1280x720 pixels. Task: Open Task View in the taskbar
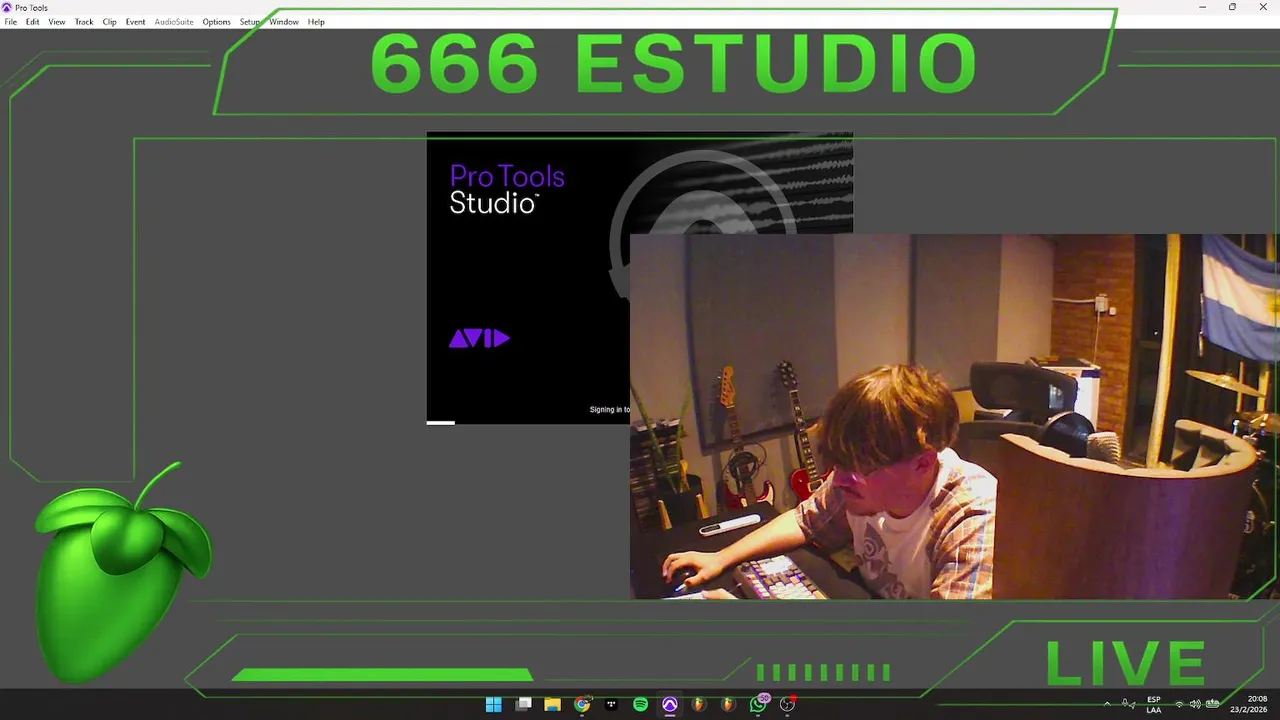click(x=523, y=705)
